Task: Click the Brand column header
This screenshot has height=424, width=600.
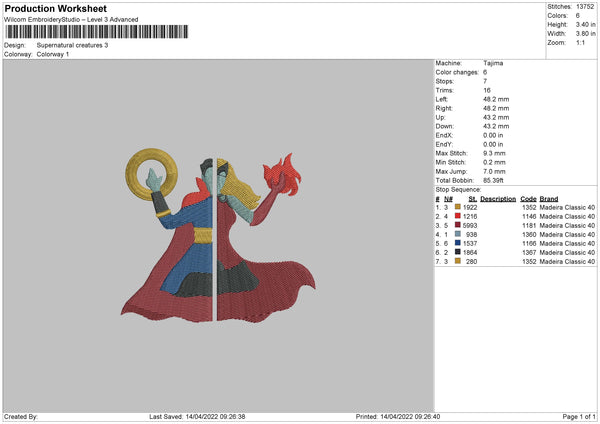Action: tap(549, 198)
